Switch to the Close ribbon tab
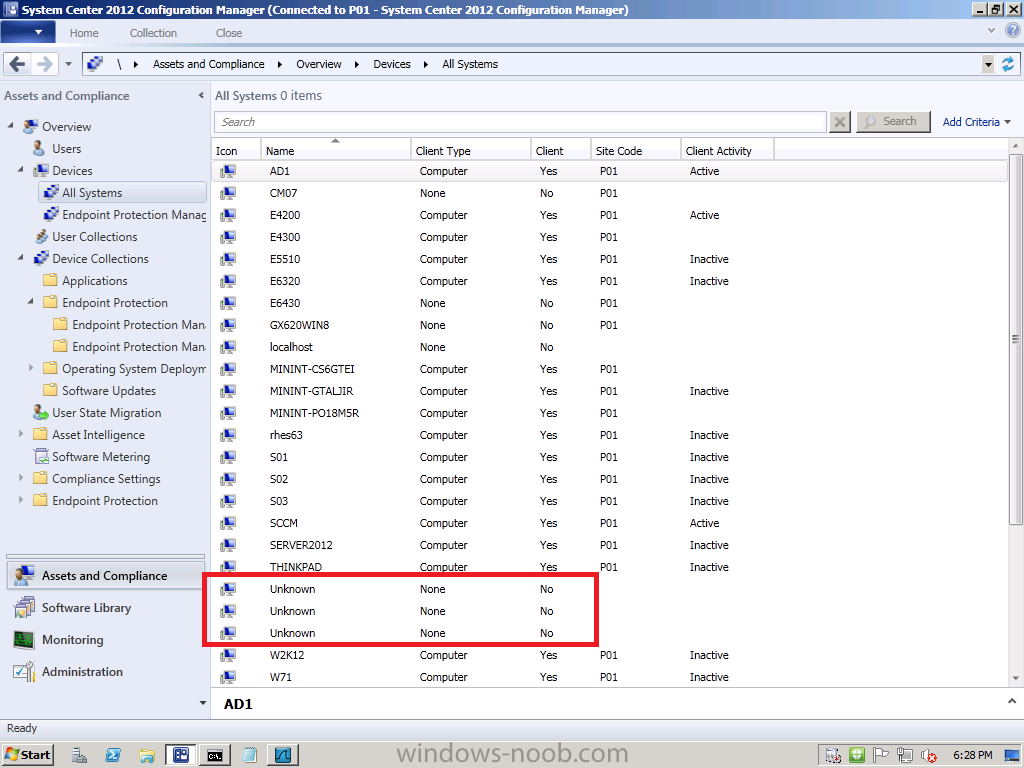 click(229, 33)
